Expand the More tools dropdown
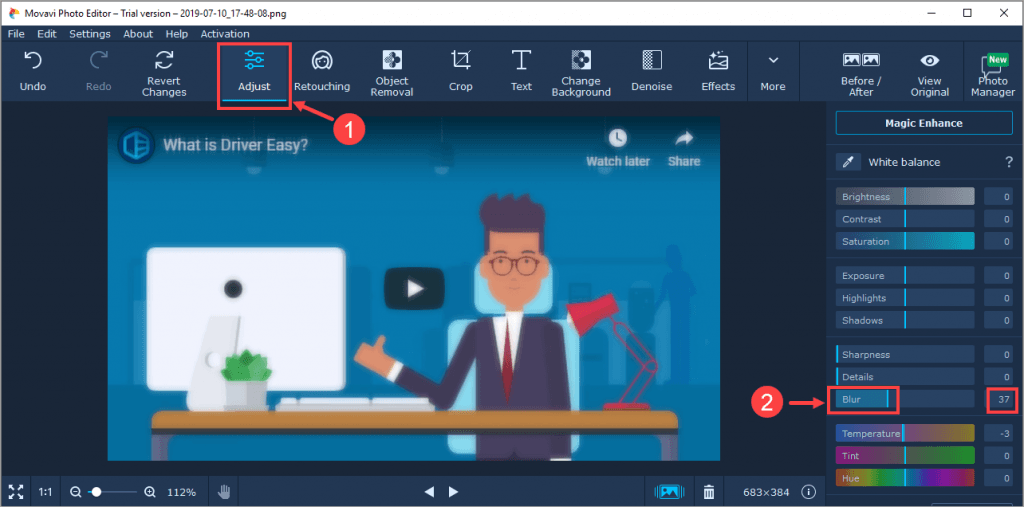 pyautogui.click(x=773, y=72)
